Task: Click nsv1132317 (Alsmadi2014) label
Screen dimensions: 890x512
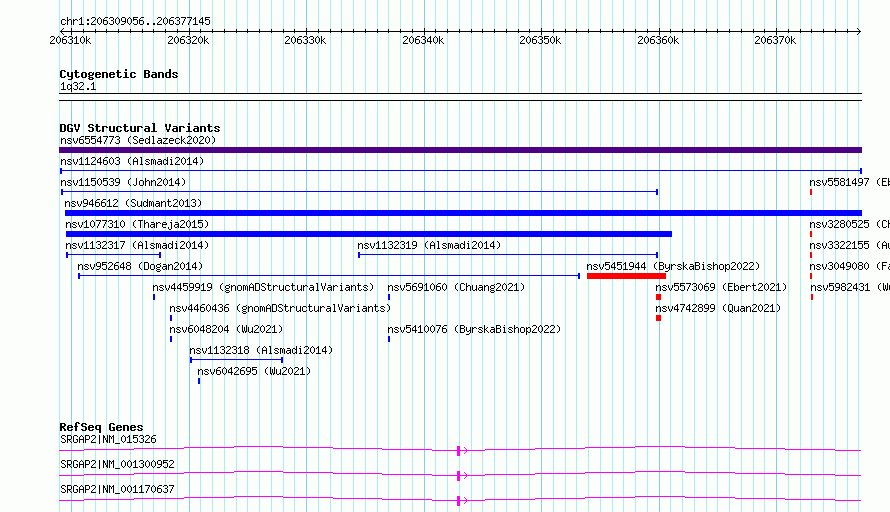Action: [137, 245]
